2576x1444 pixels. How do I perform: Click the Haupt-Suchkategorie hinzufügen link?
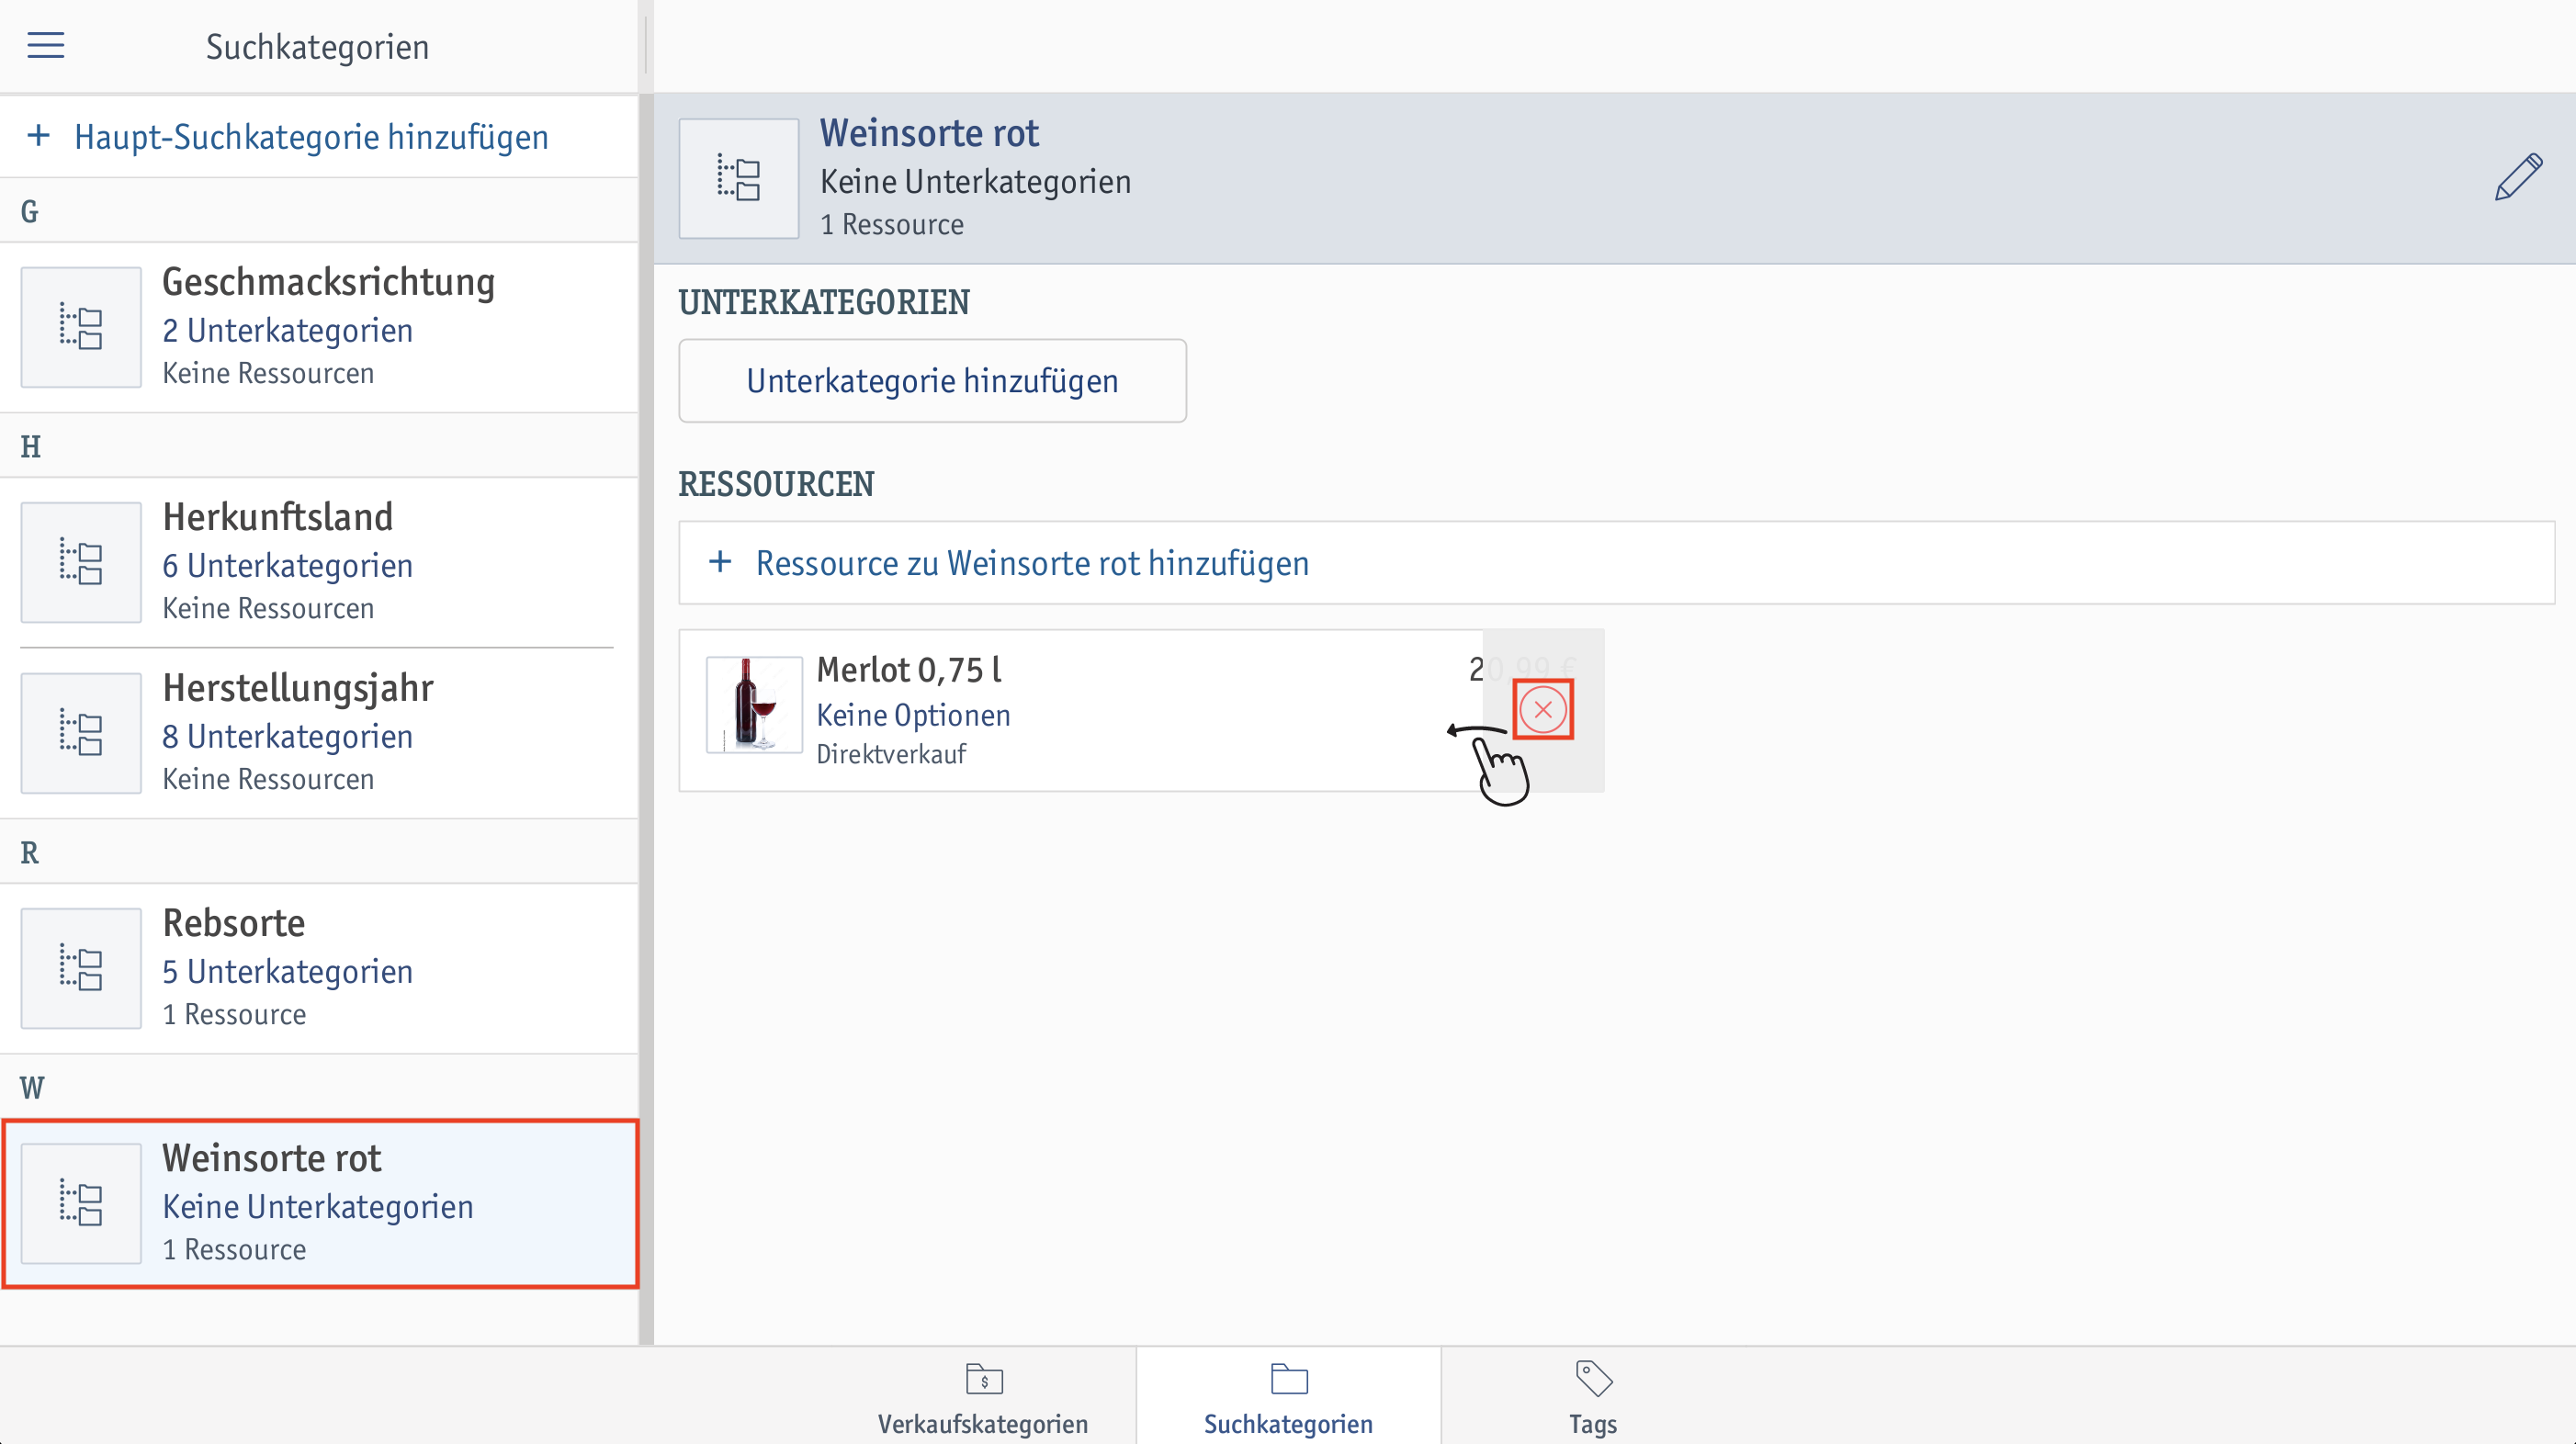point(311,137)
